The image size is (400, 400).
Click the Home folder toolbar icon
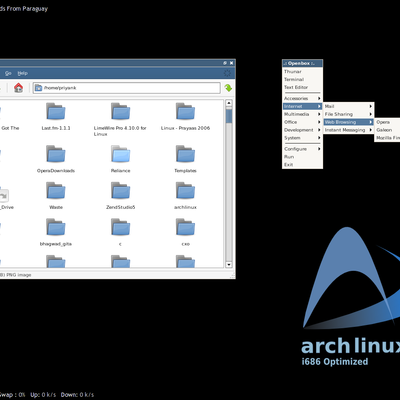pos(18,88)
